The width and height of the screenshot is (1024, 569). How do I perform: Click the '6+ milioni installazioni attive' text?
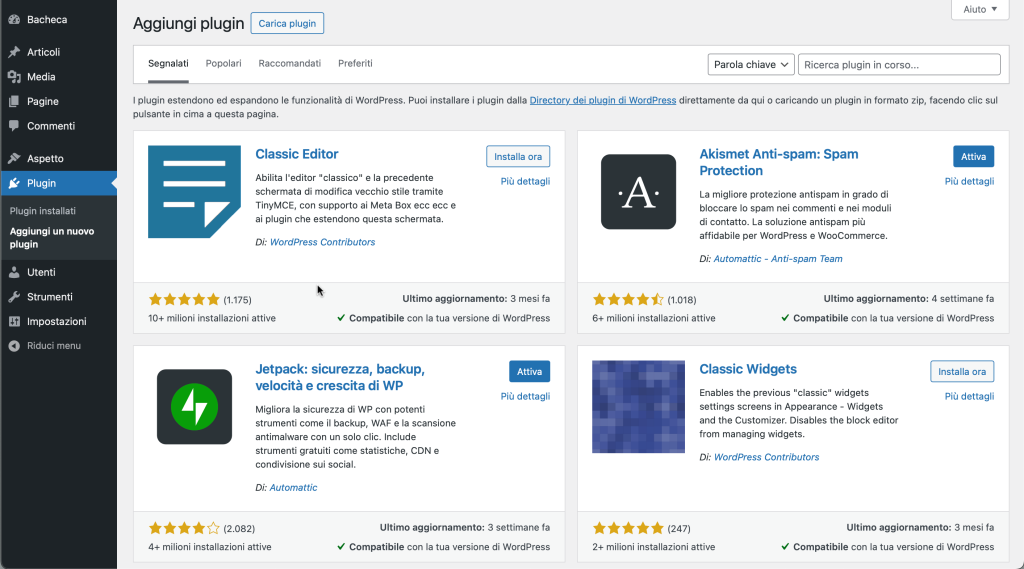click(x=654, y=318)
